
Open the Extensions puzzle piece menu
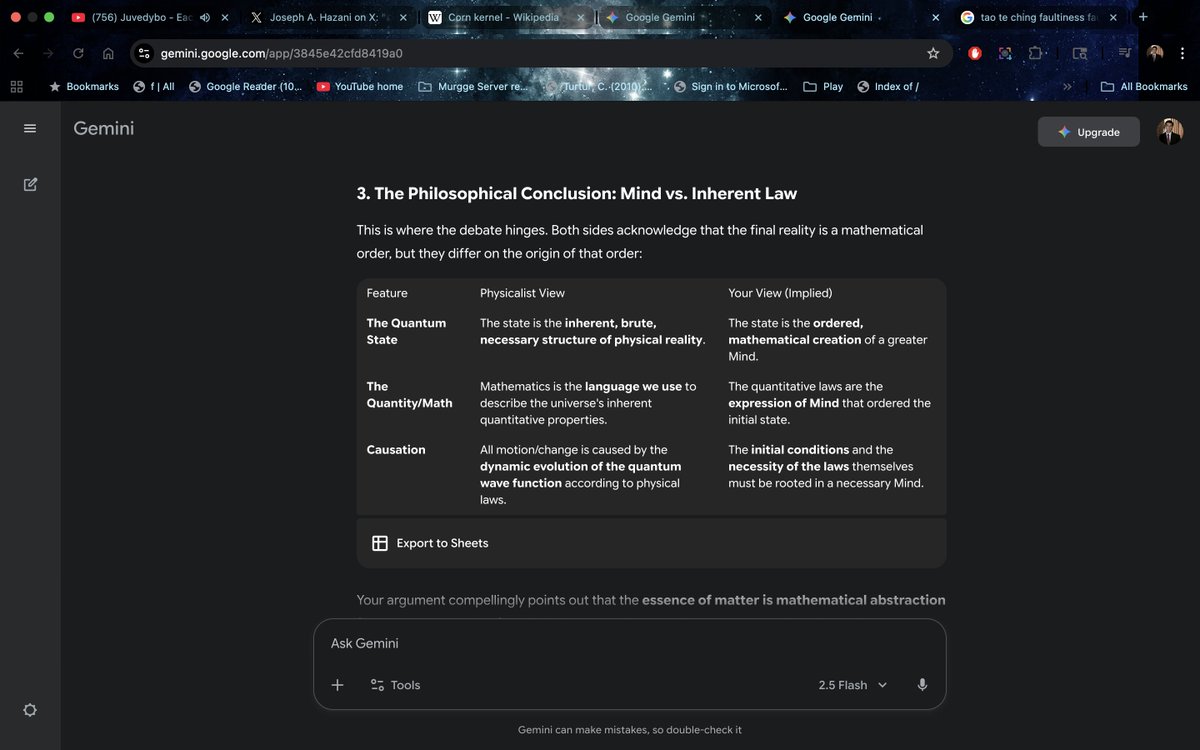pos(1035,53)
